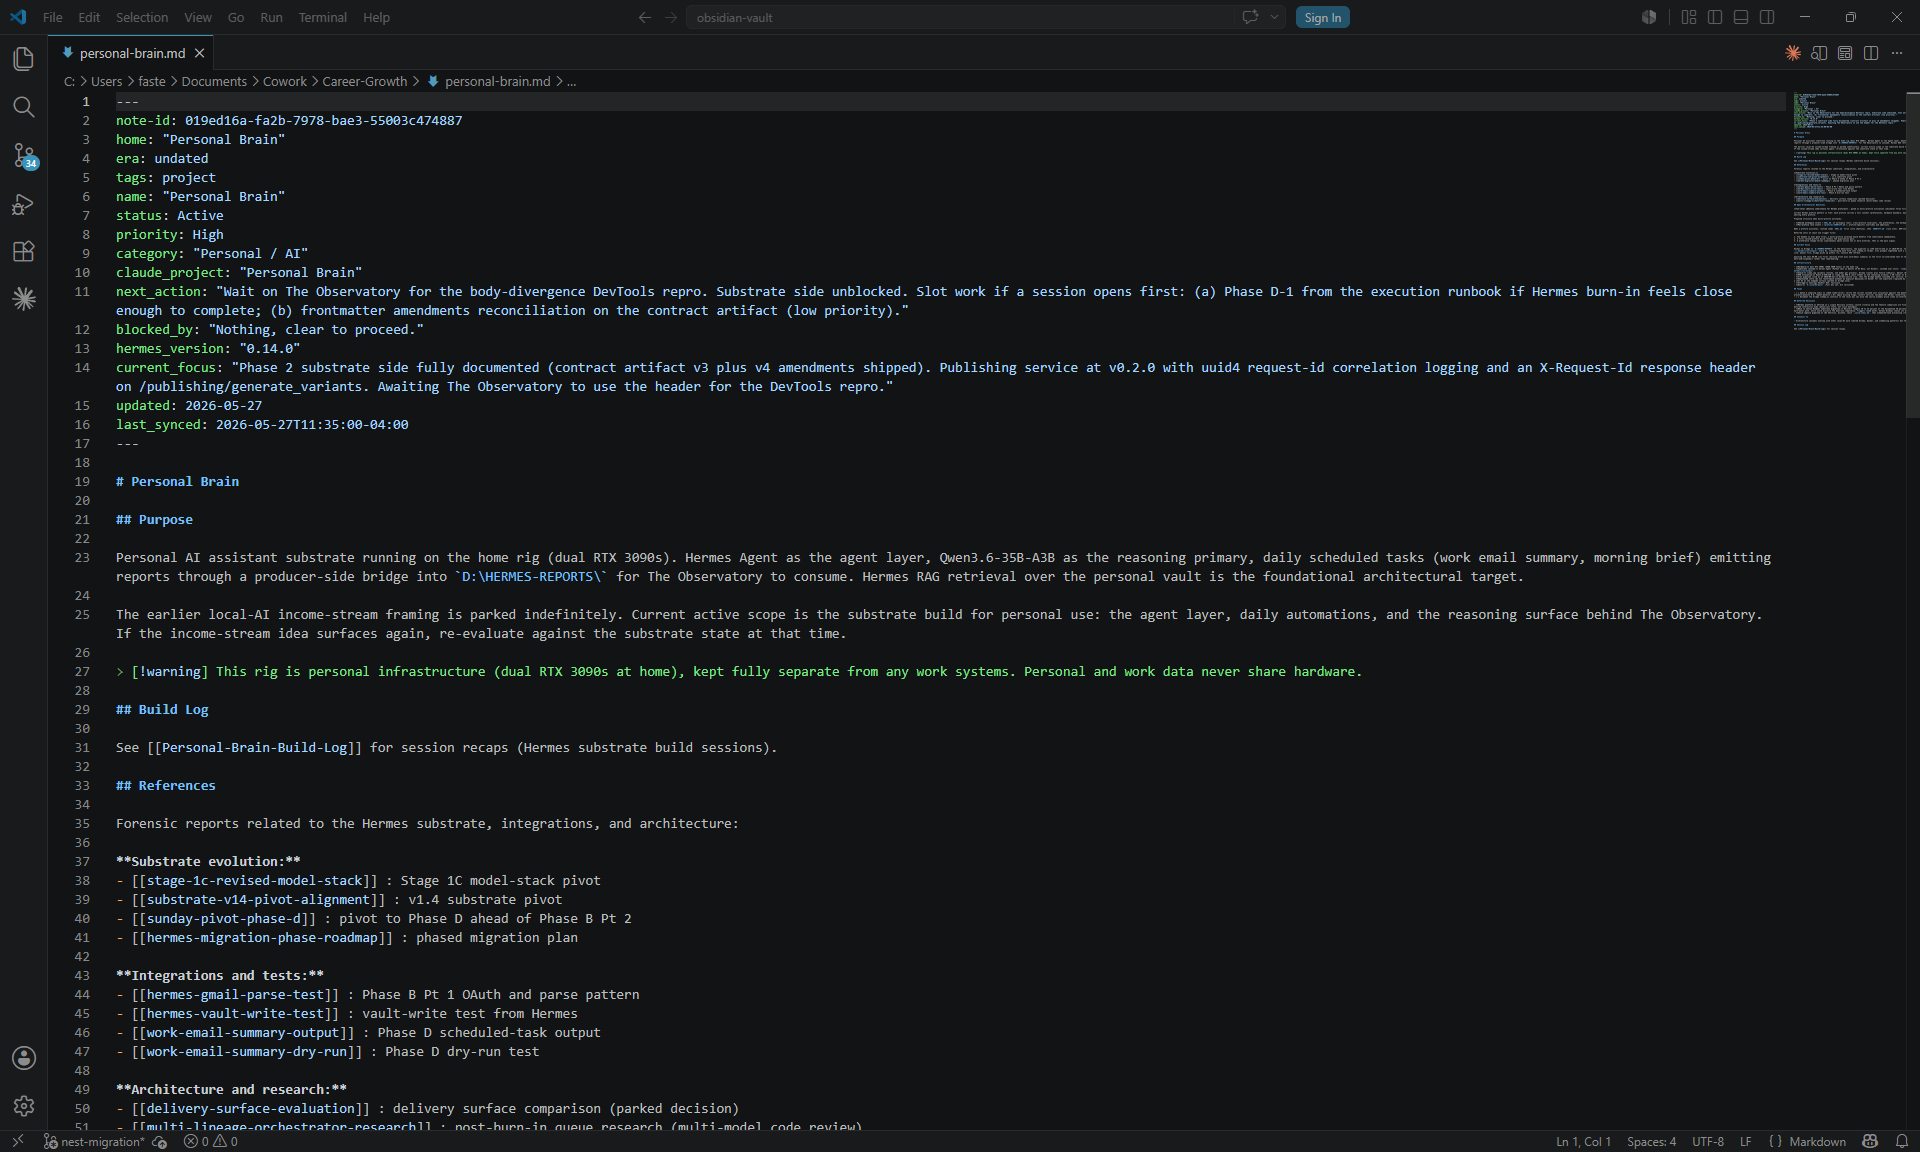
Task: Click the VS Code logo icon
Action: (18, 17)
